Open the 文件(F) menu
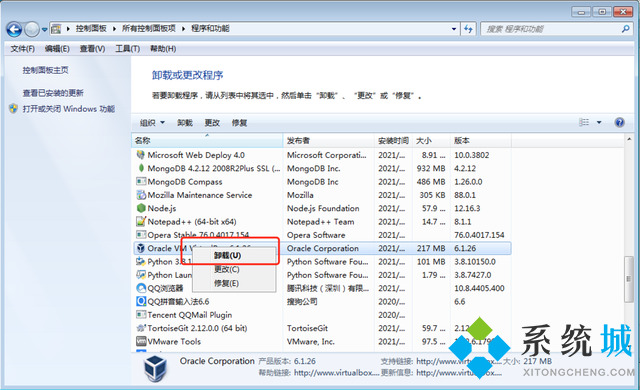The image size is (640, 390). point(22,49)
